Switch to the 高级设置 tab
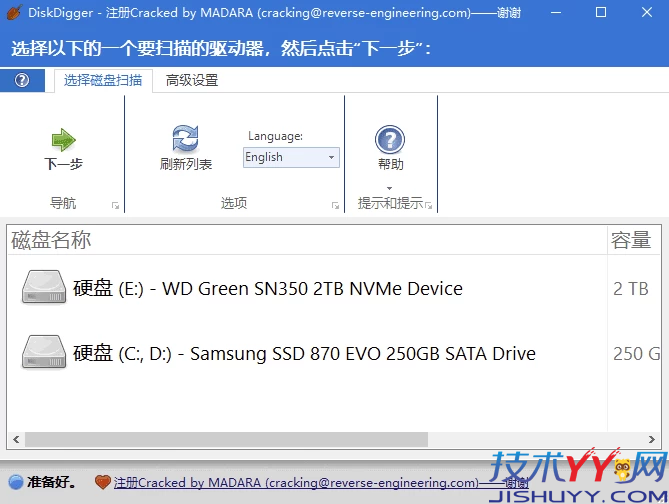Image resolution: width=669 pixels, height=504 pixels. click(192, 80)
